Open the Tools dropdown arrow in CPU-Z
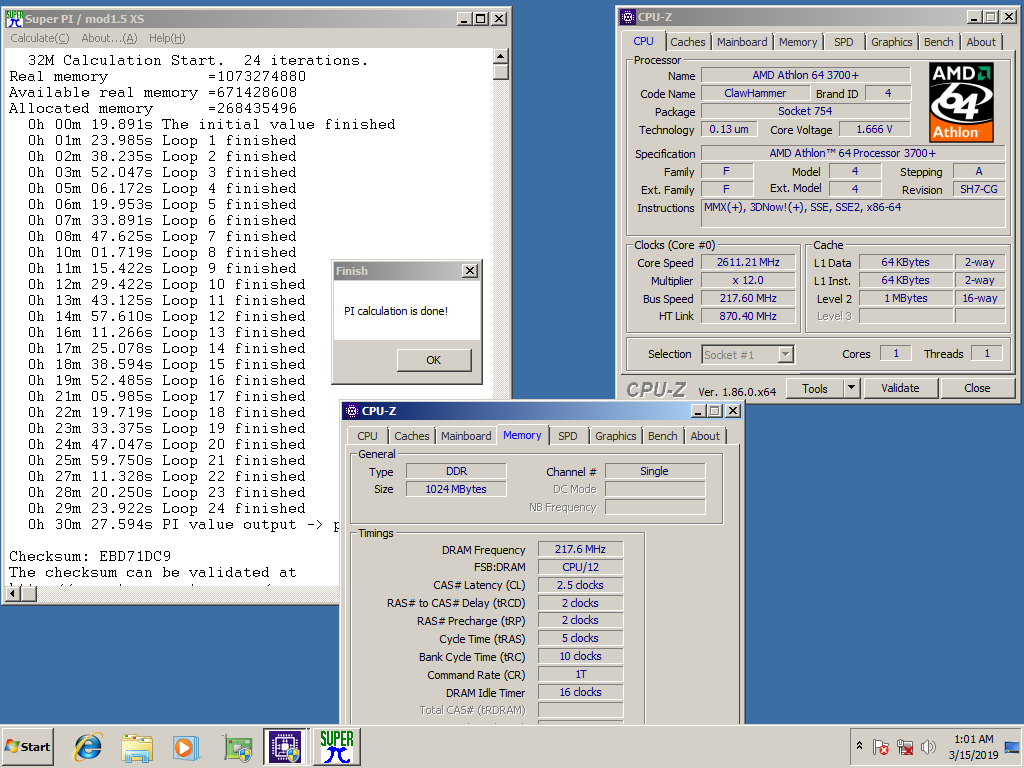The width and height of the screenshot is (1024, 768). [852, 388]
